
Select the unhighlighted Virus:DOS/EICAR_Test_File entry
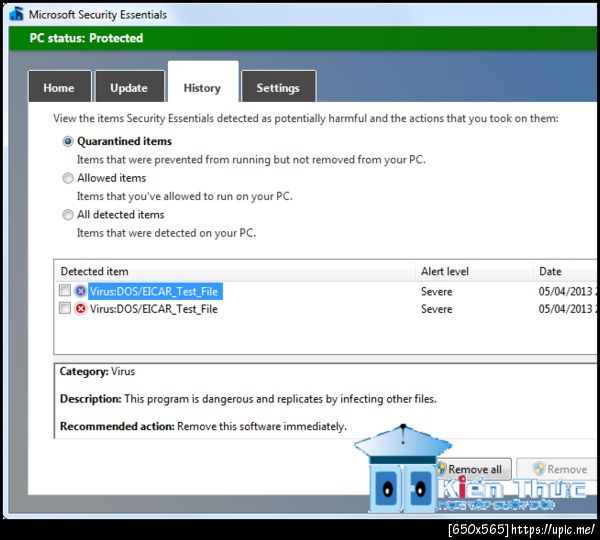tap(153, 309)
